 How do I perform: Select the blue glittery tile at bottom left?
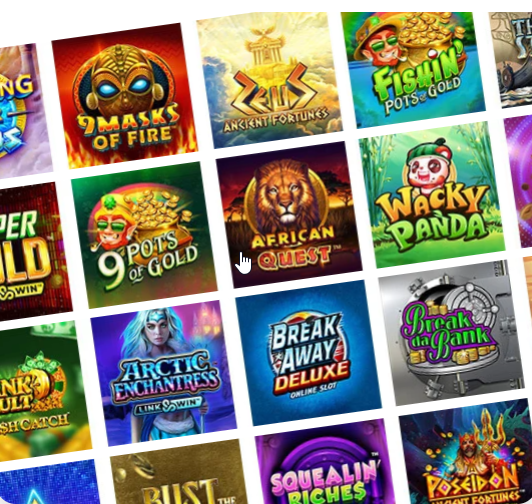48,482
